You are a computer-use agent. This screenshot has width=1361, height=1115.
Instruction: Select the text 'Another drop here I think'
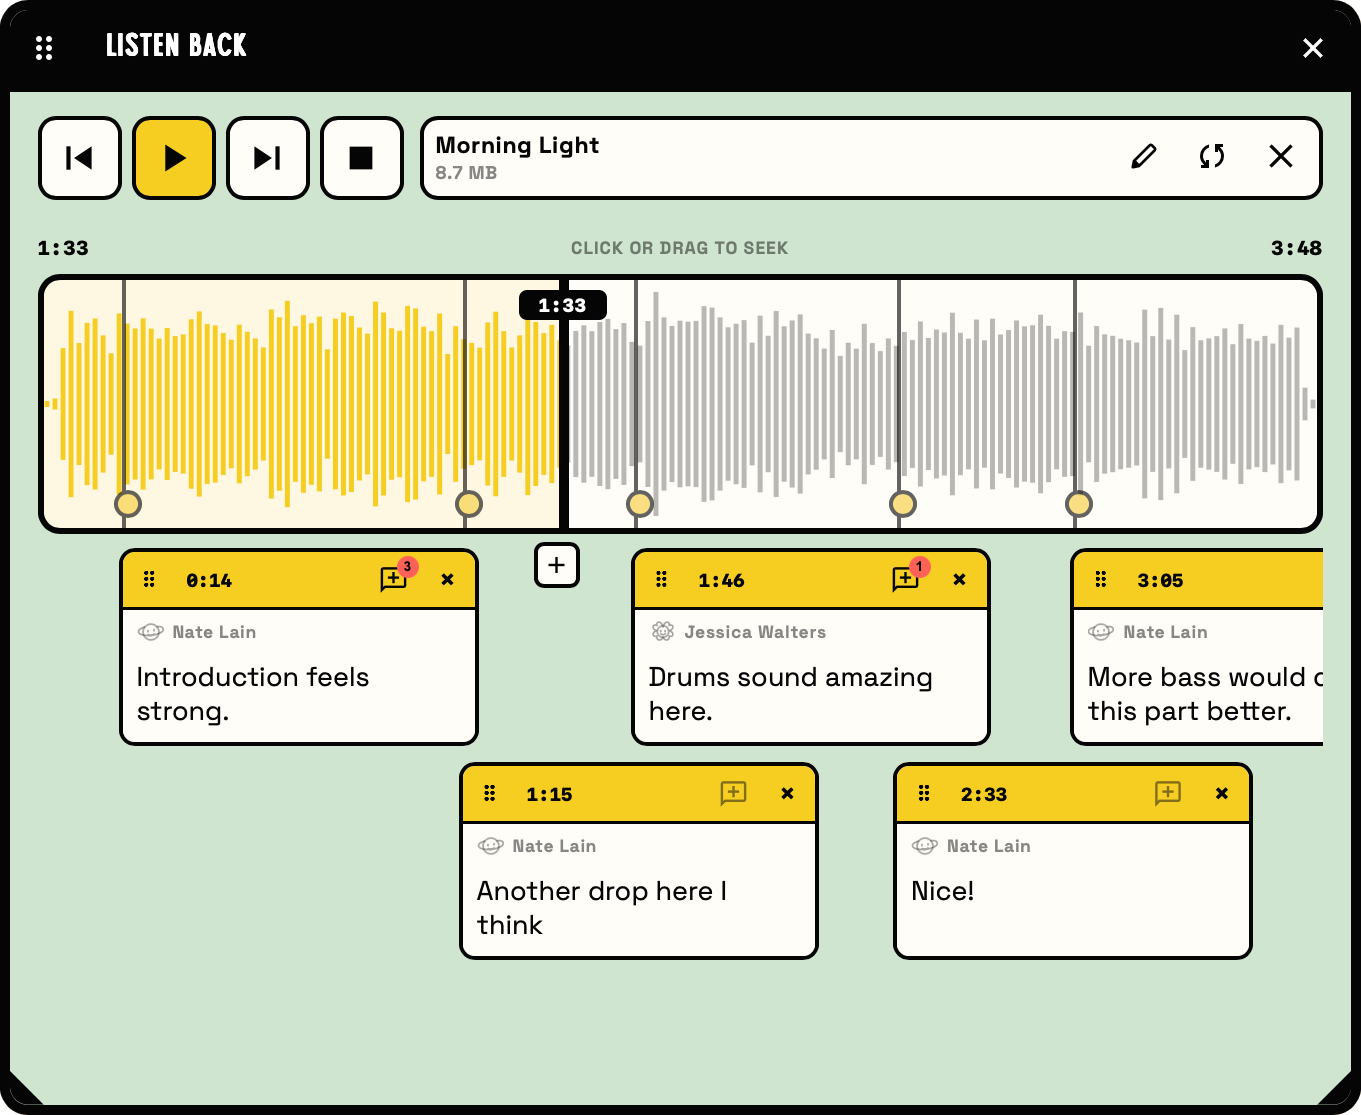(602, 908)
